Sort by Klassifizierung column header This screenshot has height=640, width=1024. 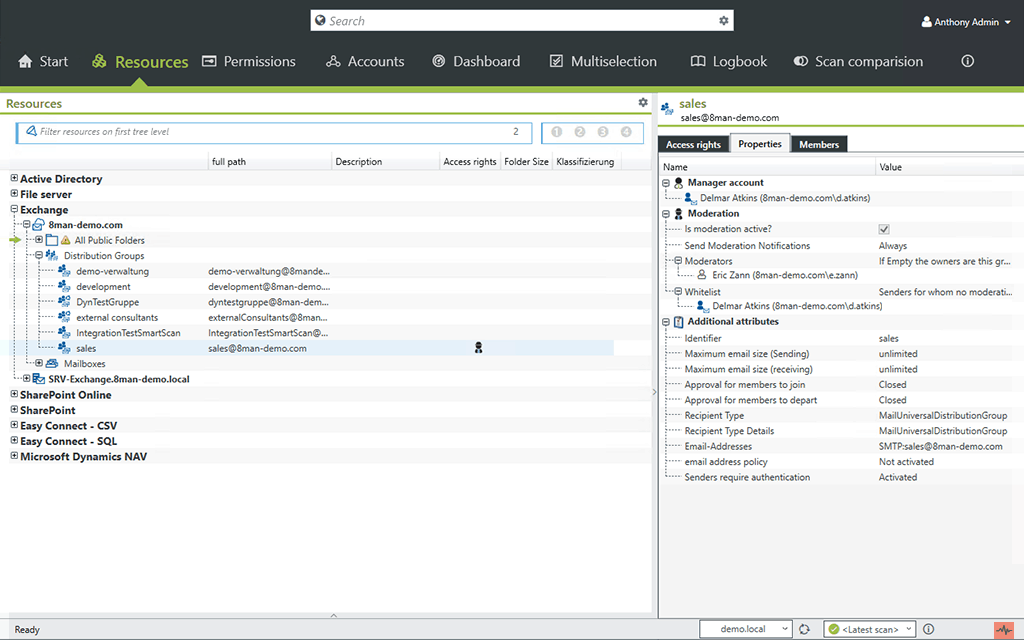click(586, 161)
